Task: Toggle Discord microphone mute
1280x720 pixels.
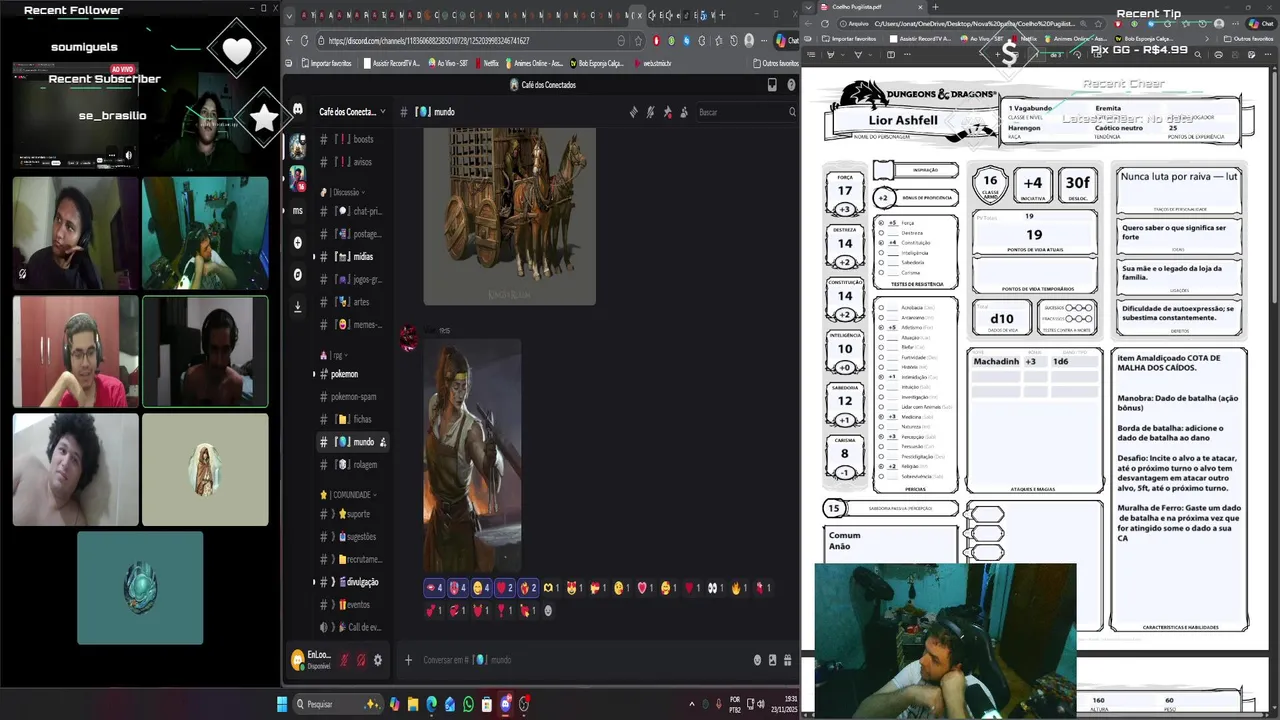Action: (344, 660)
